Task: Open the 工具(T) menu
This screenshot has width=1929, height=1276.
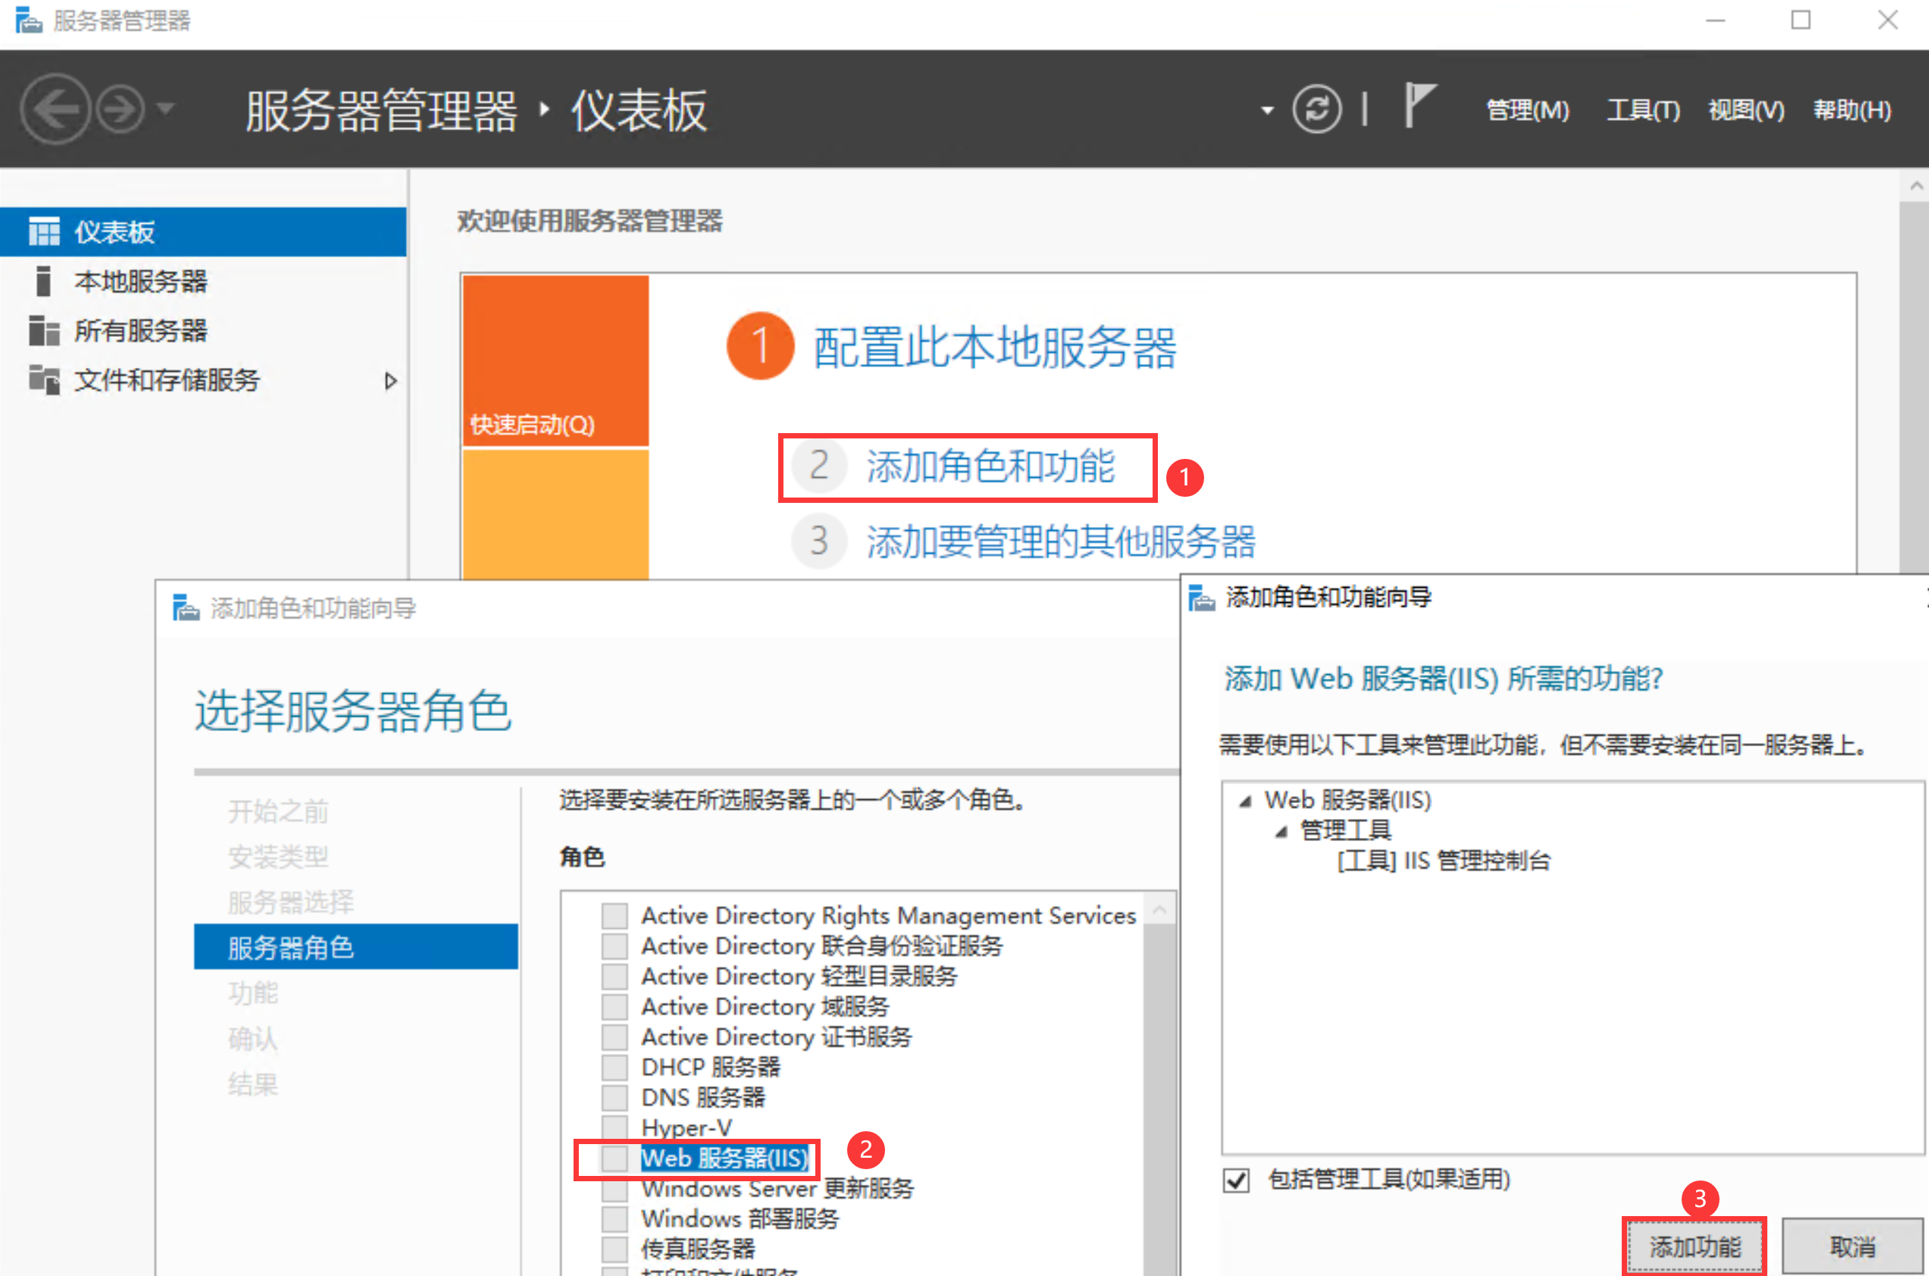Action: (x=1643, y=110)
